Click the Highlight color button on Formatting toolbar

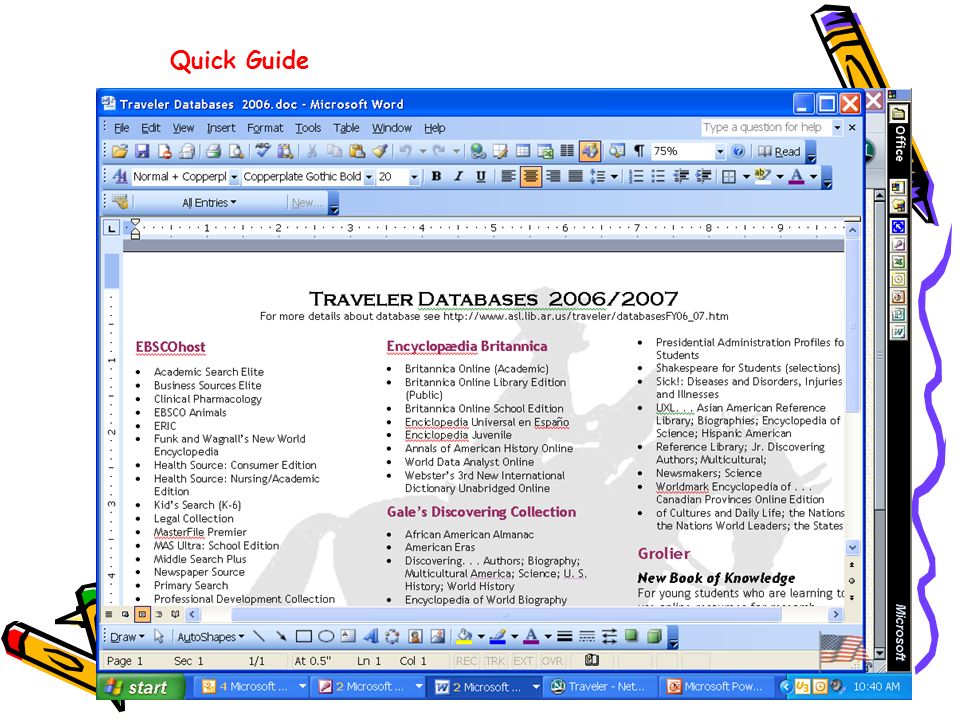[x=762, y=177]
